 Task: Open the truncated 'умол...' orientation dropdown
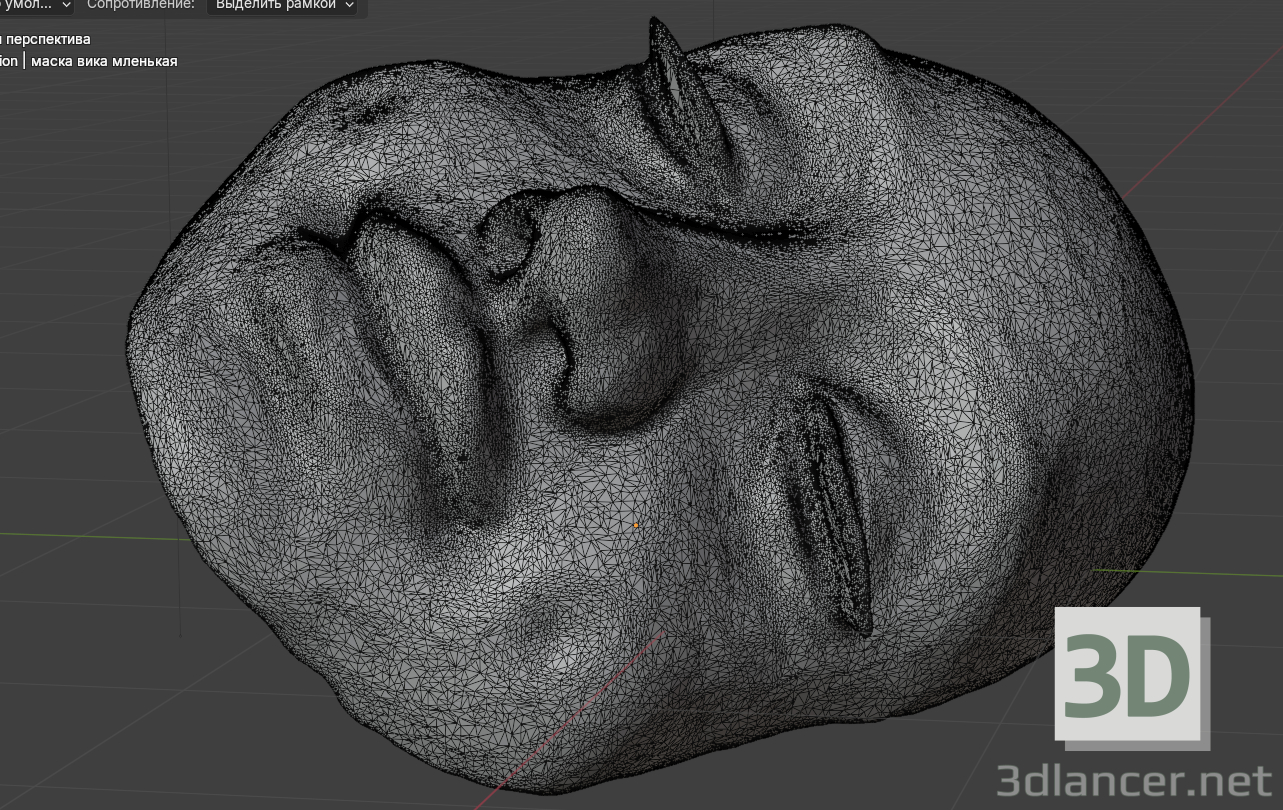[x=35, y=5]
